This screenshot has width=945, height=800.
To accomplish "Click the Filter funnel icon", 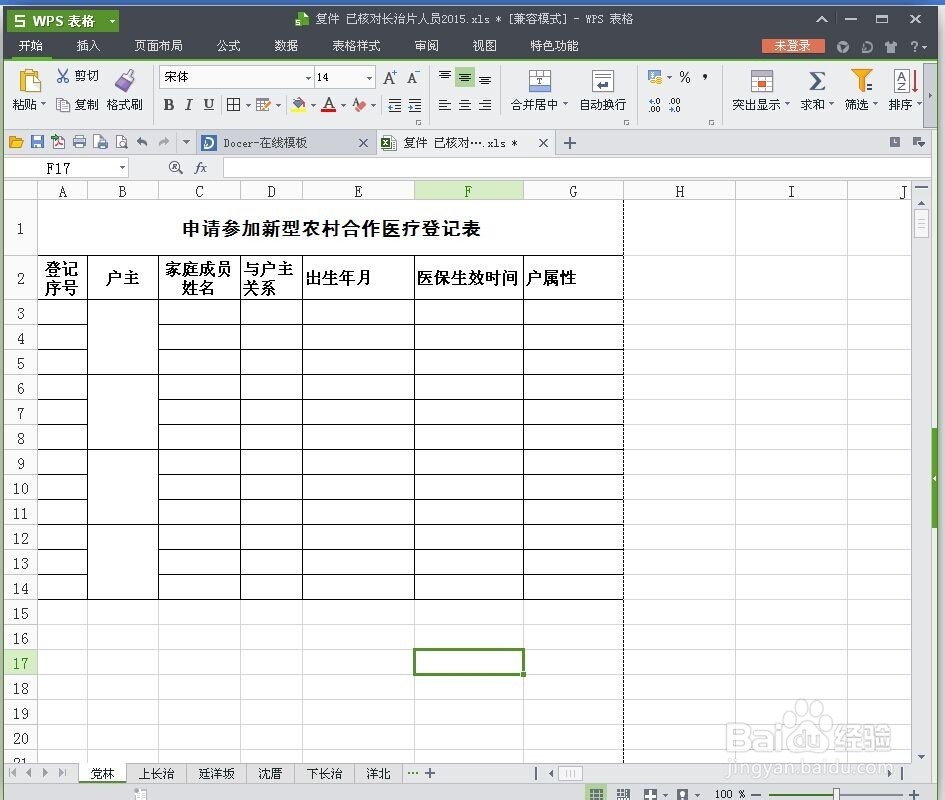I will 861,80.
